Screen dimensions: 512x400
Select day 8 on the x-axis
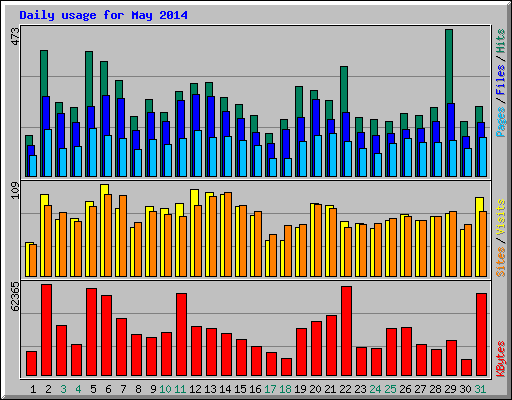click(x=138, y=389)
